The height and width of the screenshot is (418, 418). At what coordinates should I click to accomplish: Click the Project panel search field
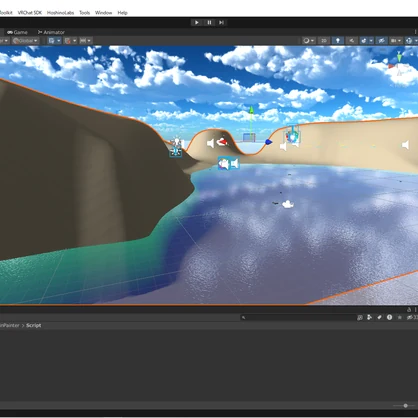[298, 317]
